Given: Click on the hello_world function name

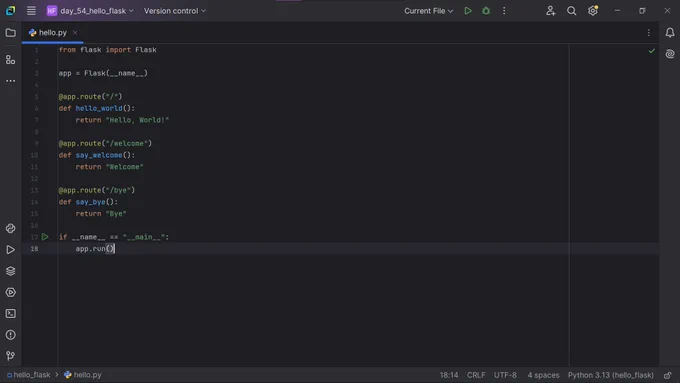Looking at the screenshot, I should point(99,108).
